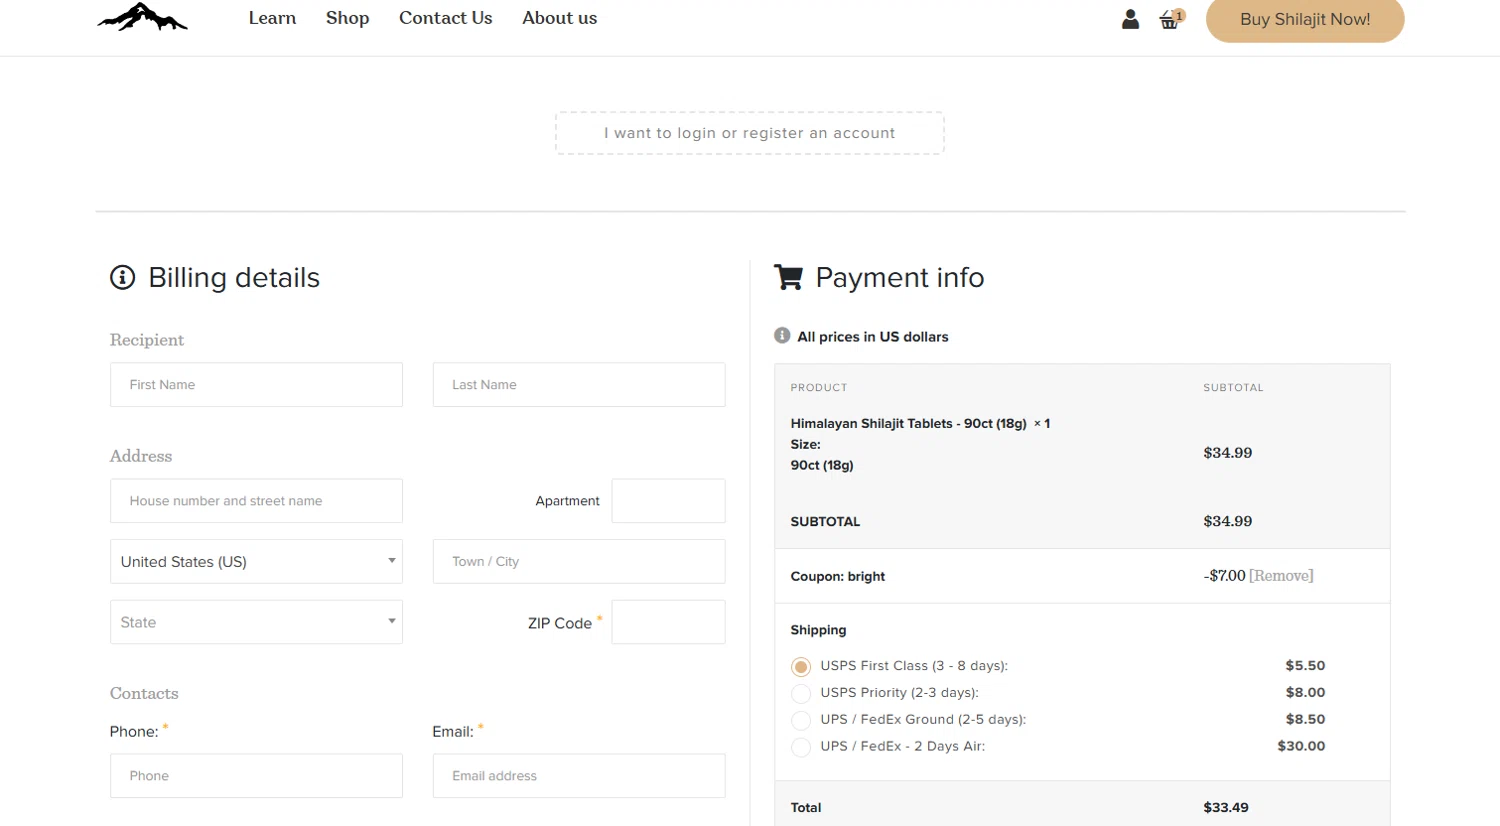Click the Billing details heading
This screenshot has width=1500, height=826.
(234, 278)
